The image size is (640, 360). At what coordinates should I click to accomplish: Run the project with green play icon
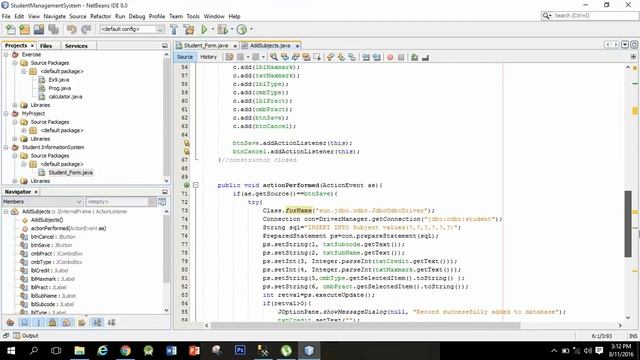tap(204, 29)
